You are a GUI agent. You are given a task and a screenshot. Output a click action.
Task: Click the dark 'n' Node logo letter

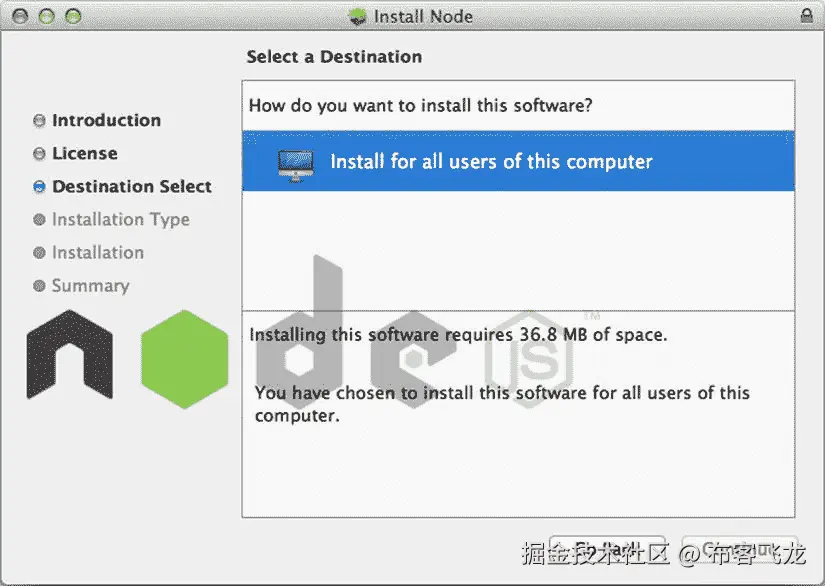point(69,354)
